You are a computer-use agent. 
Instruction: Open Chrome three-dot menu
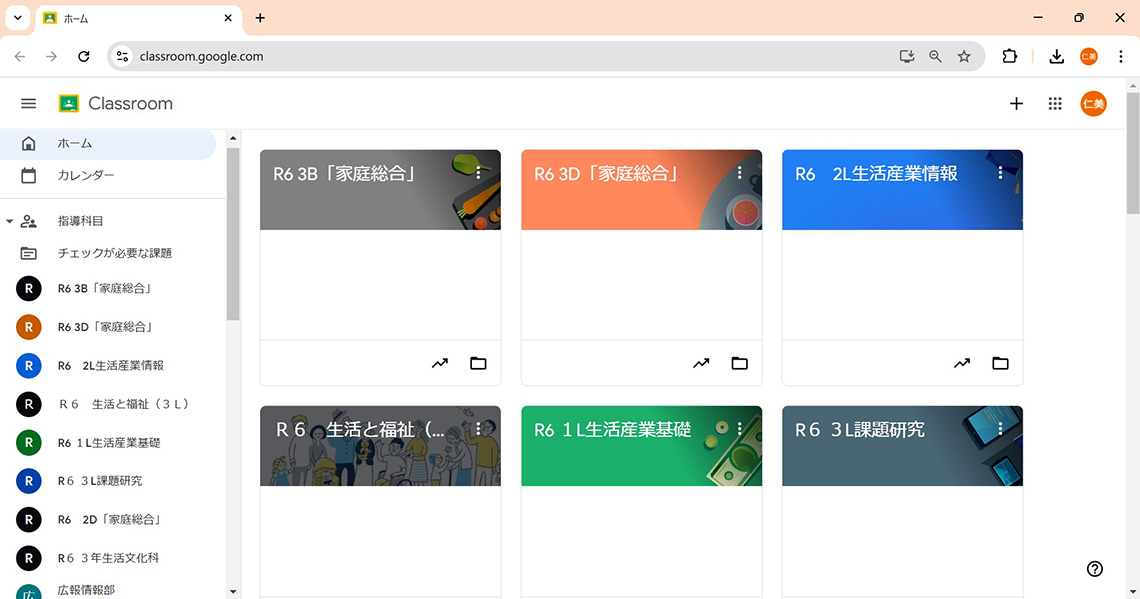click(1120, 57)
